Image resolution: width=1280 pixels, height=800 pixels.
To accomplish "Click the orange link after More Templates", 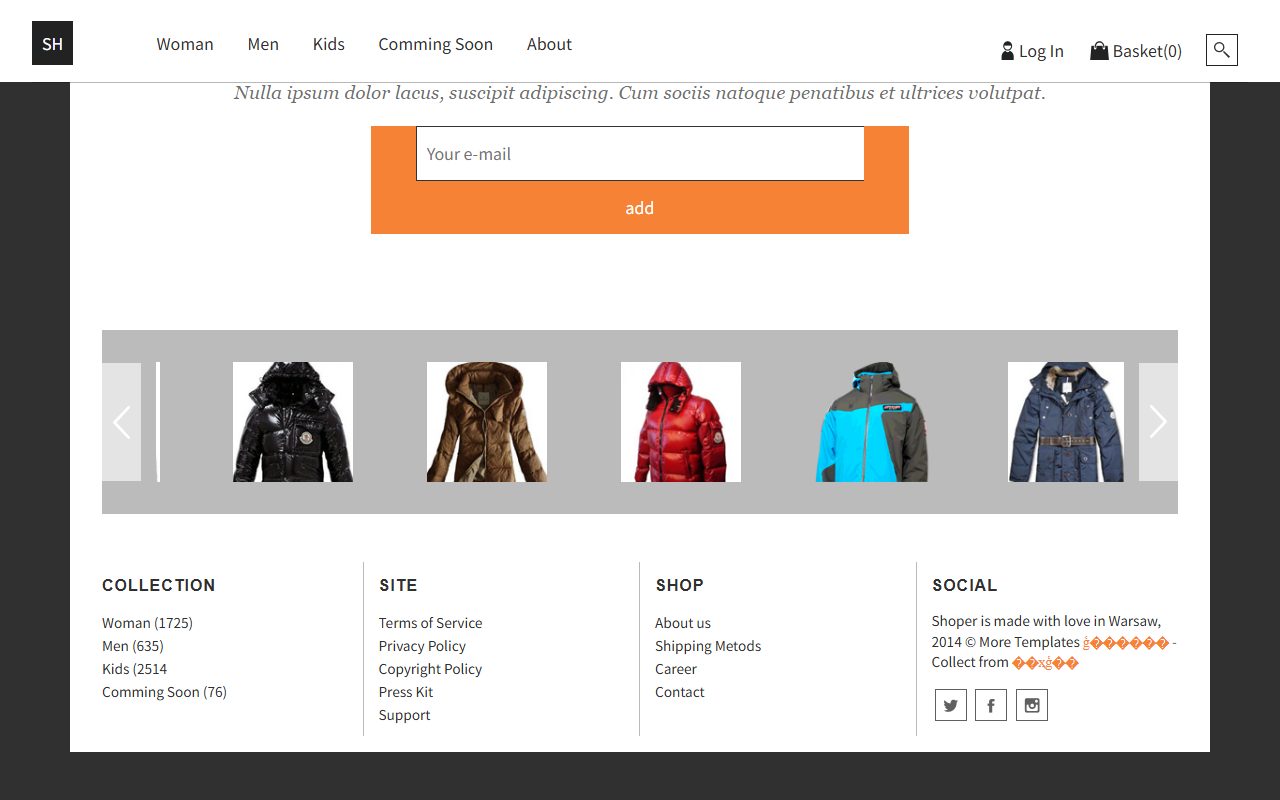I will [1126, 642].
